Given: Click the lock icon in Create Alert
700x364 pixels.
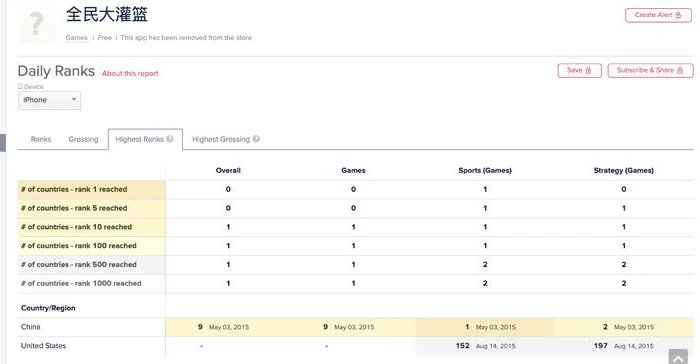Looking at the screenshot, I should 678,15.
